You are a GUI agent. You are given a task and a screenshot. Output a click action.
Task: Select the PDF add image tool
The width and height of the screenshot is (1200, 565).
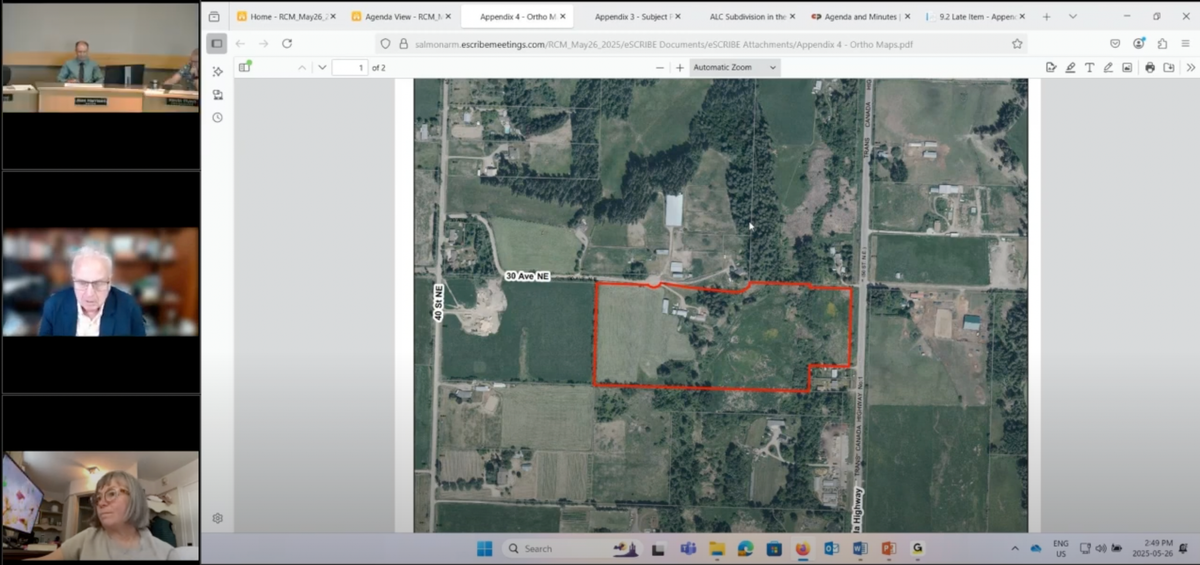pos(1127,67)
